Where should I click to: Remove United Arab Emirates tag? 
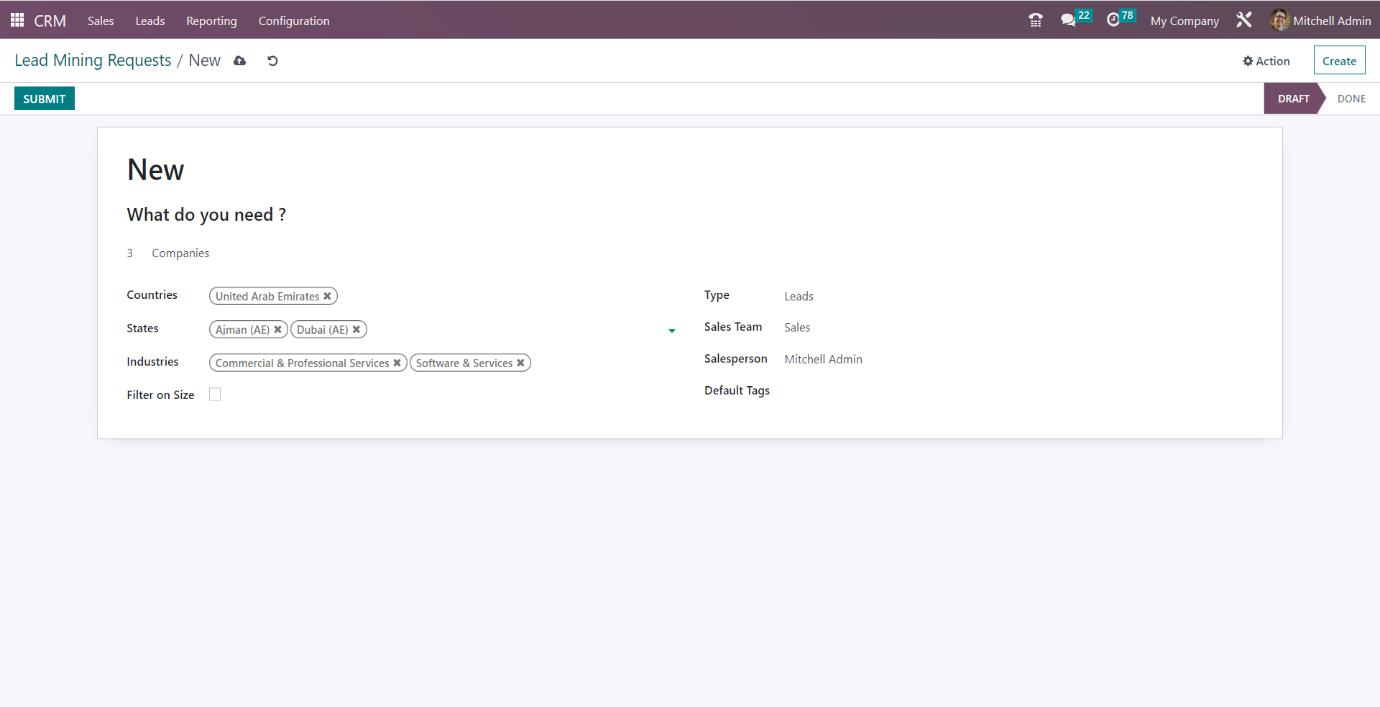click(327, 296)
